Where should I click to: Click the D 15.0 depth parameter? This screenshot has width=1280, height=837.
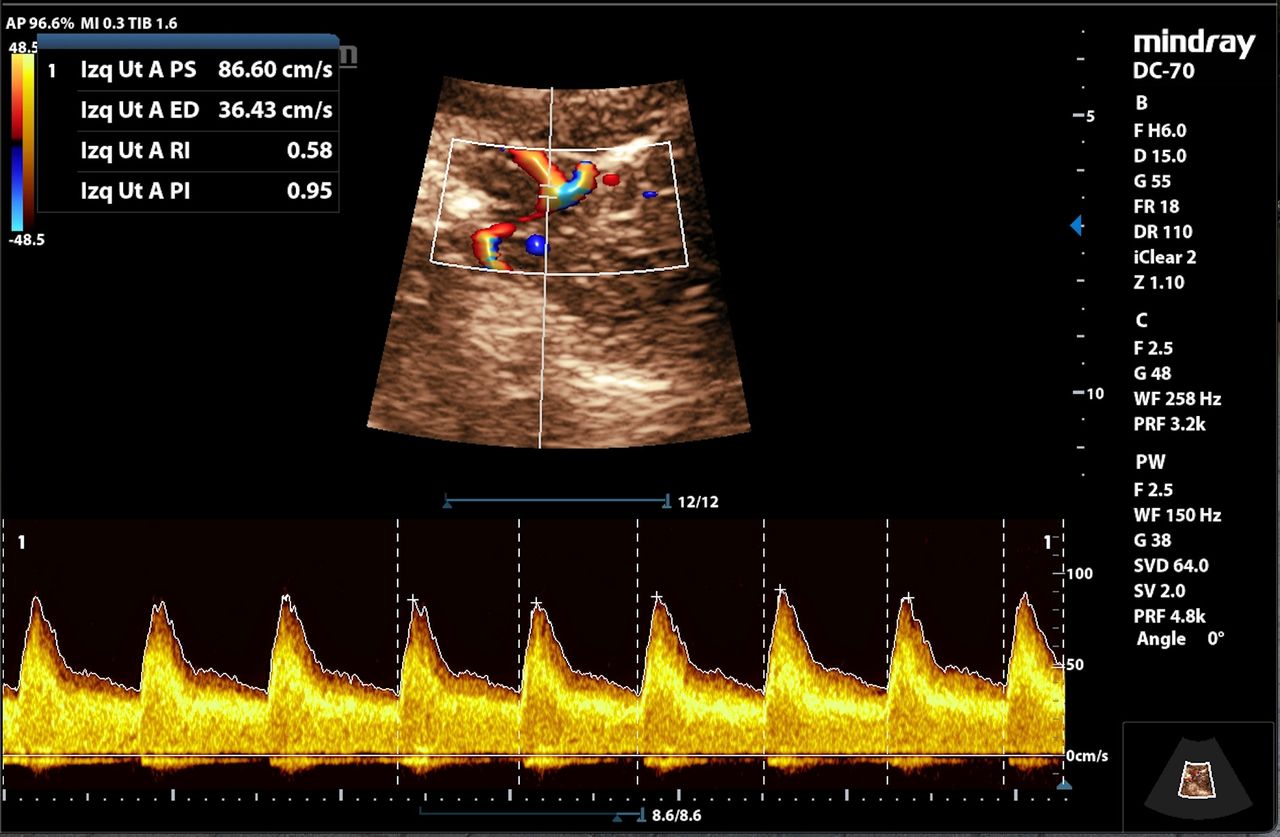click(1160, 156)
